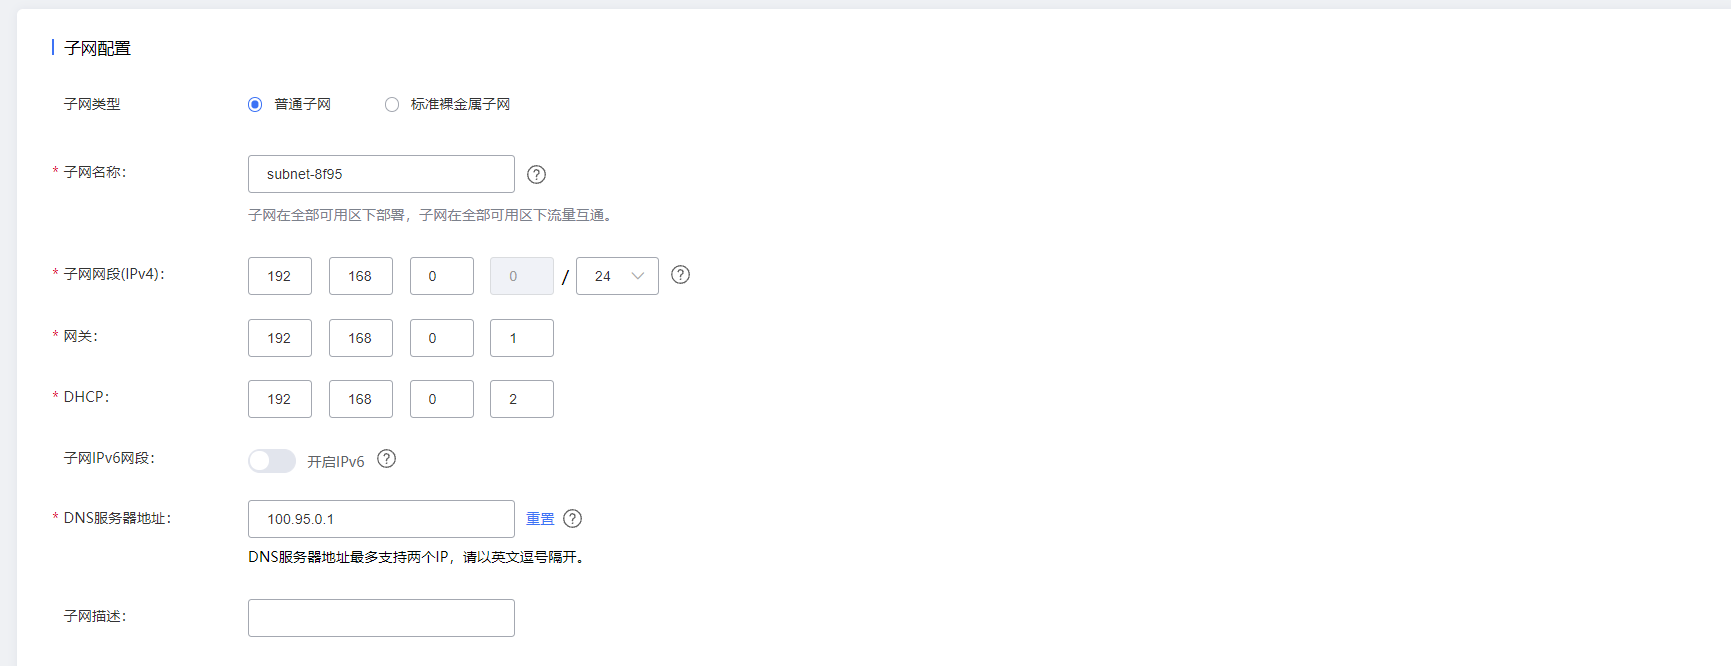Select 普通子网 radio button
This screenshot has height=666, width=1731.
[255, 104]
